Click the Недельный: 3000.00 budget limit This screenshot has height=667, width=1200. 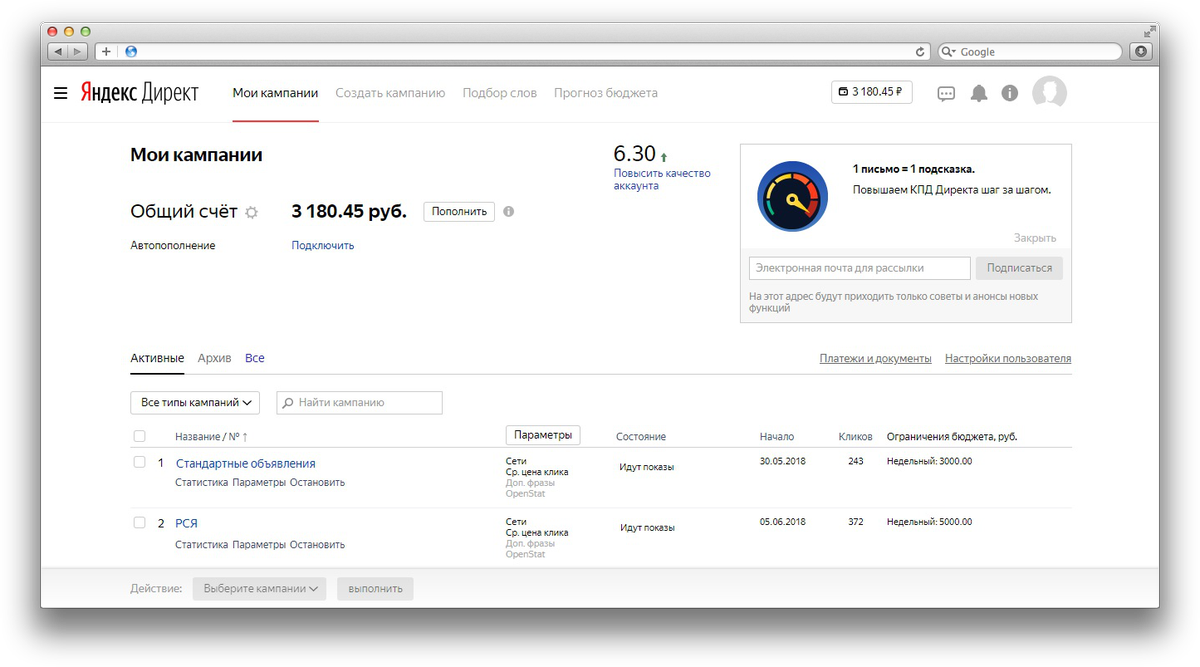pos(929,461)
